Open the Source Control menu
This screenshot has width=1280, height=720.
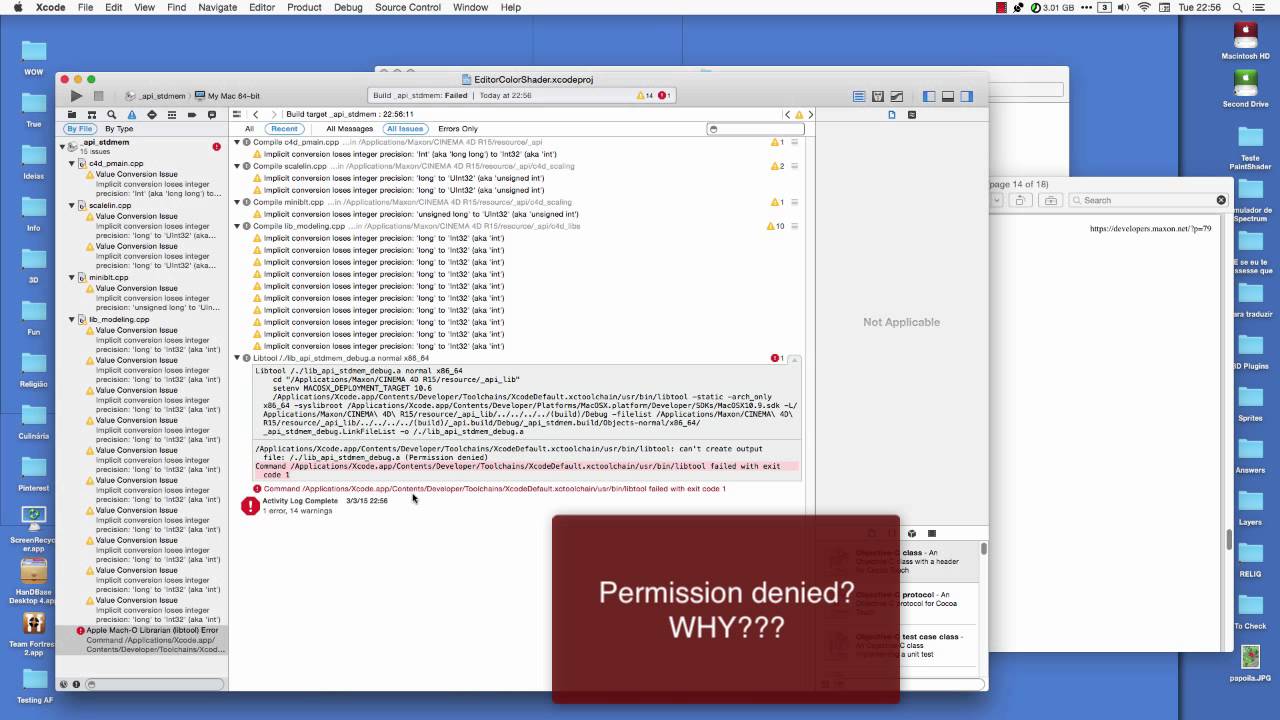click(x=408, y=7)
